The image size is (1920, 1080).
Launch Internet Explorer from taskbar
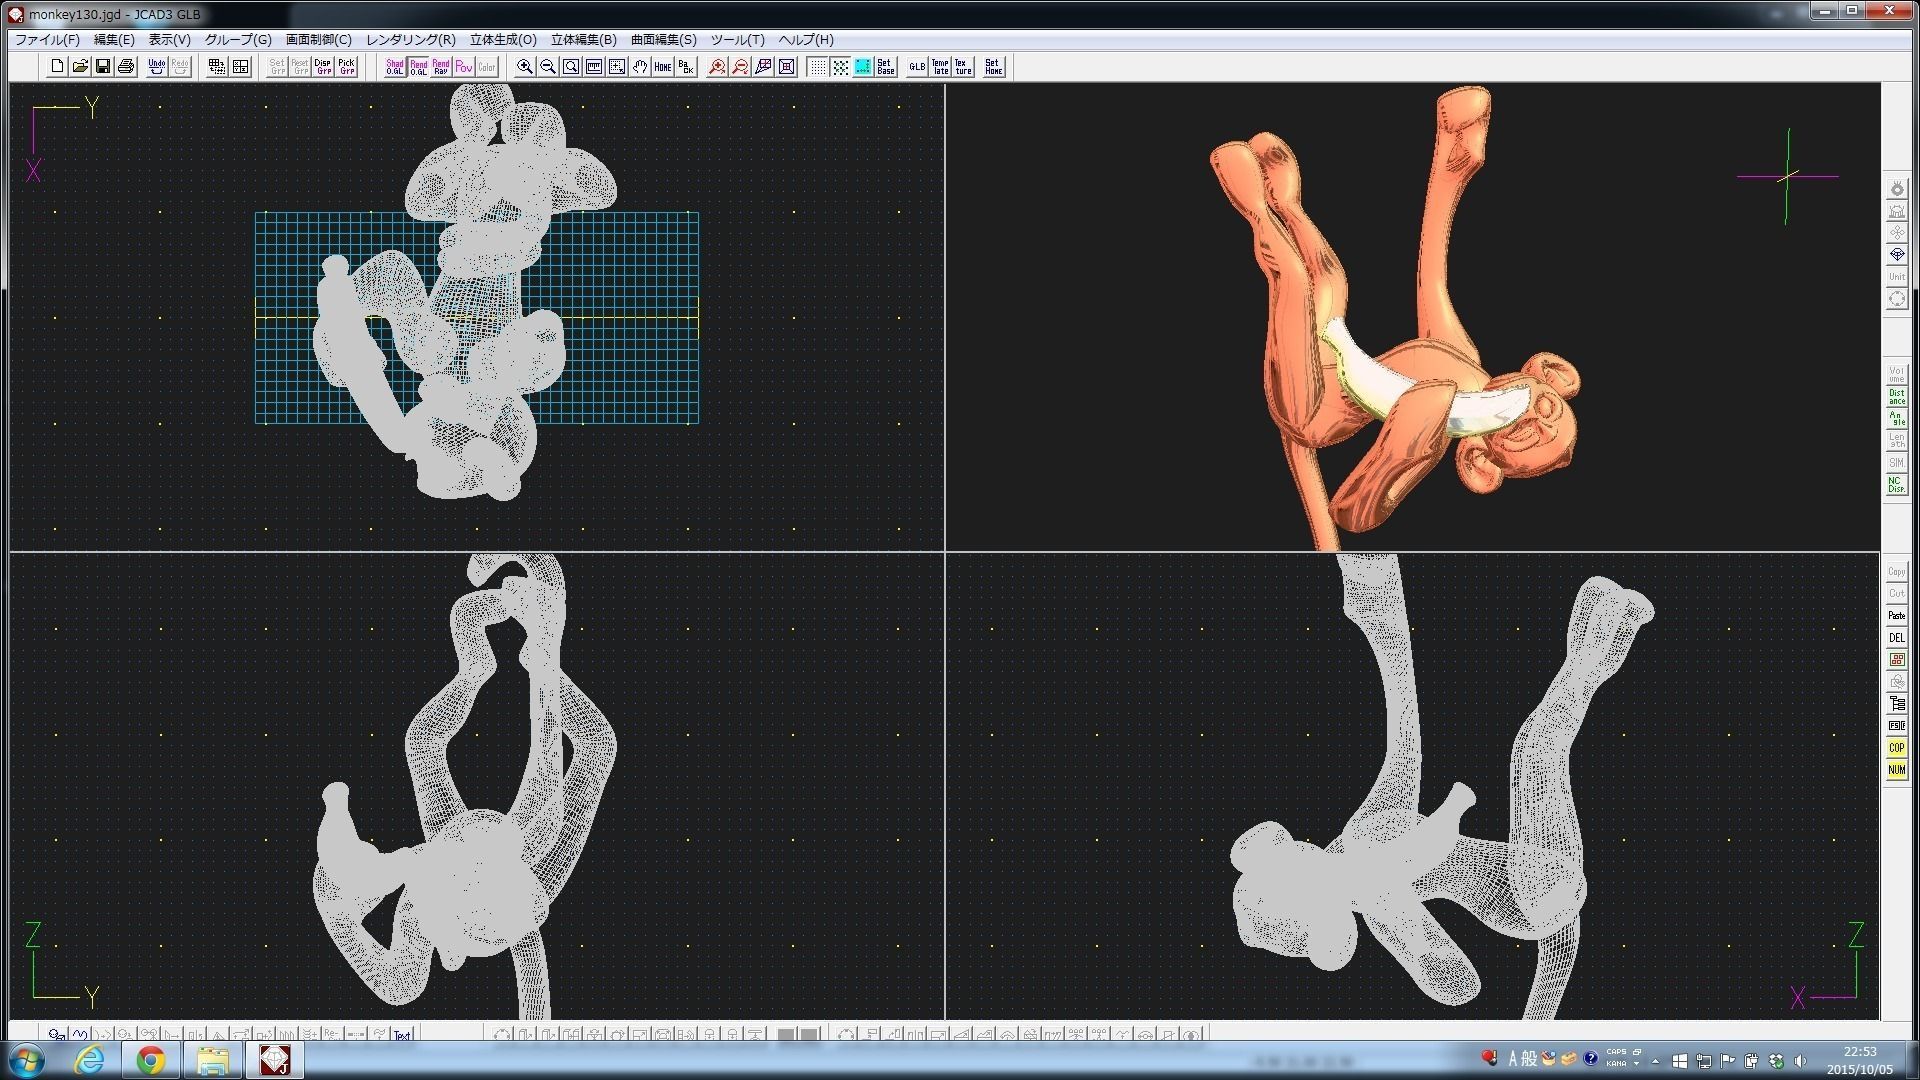(x=90, y=1060)
